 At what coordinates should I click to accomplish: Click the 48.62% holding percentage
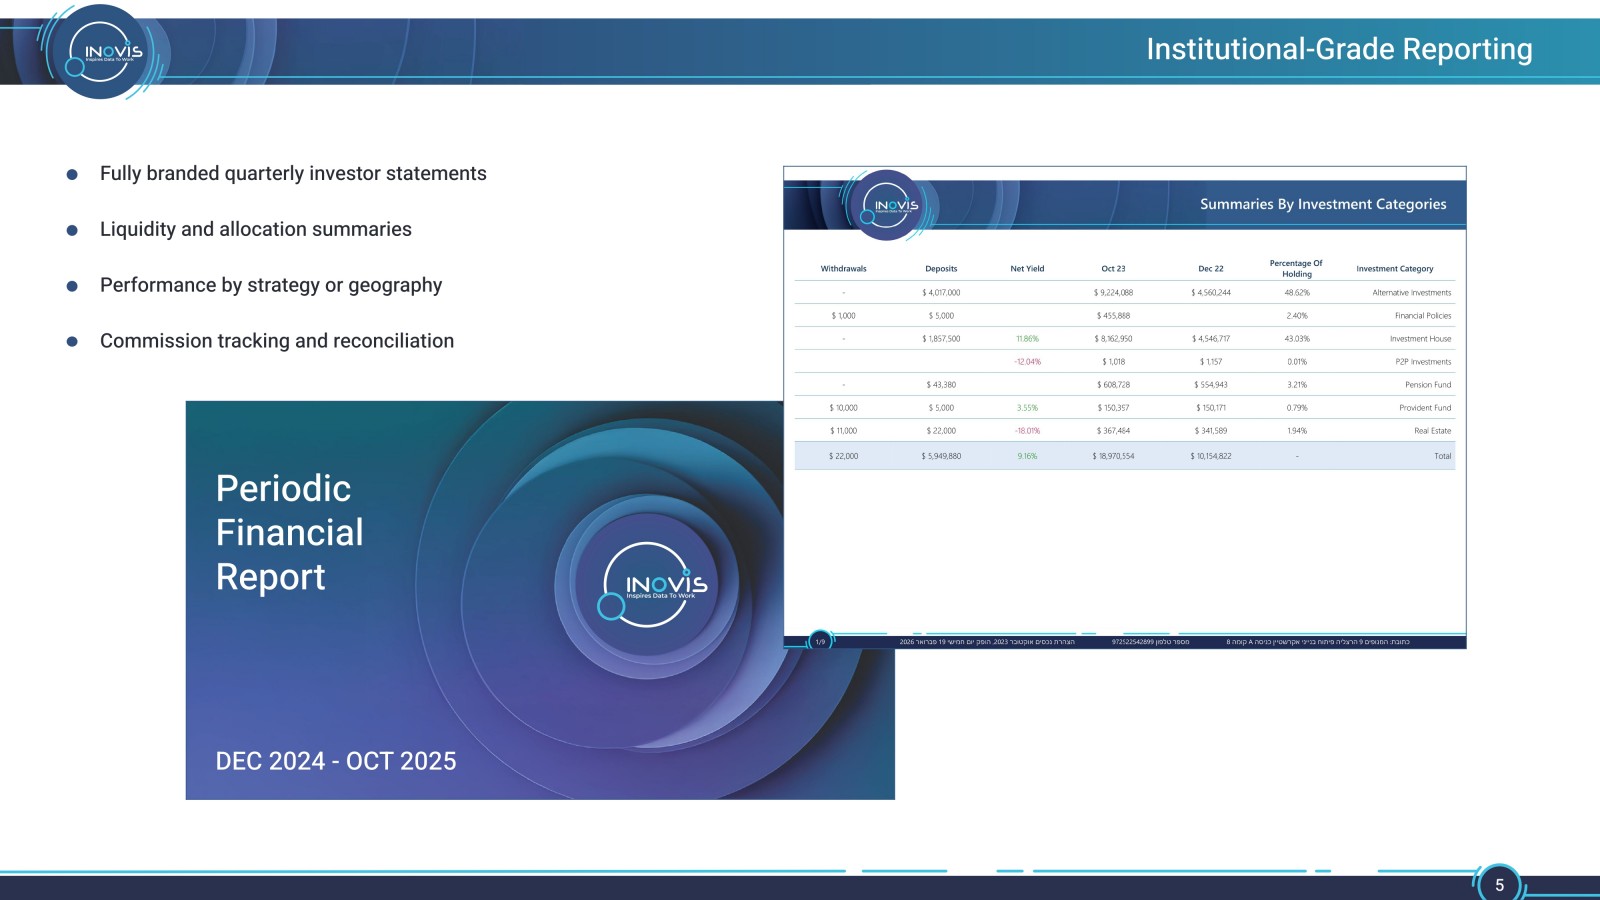1297,293
